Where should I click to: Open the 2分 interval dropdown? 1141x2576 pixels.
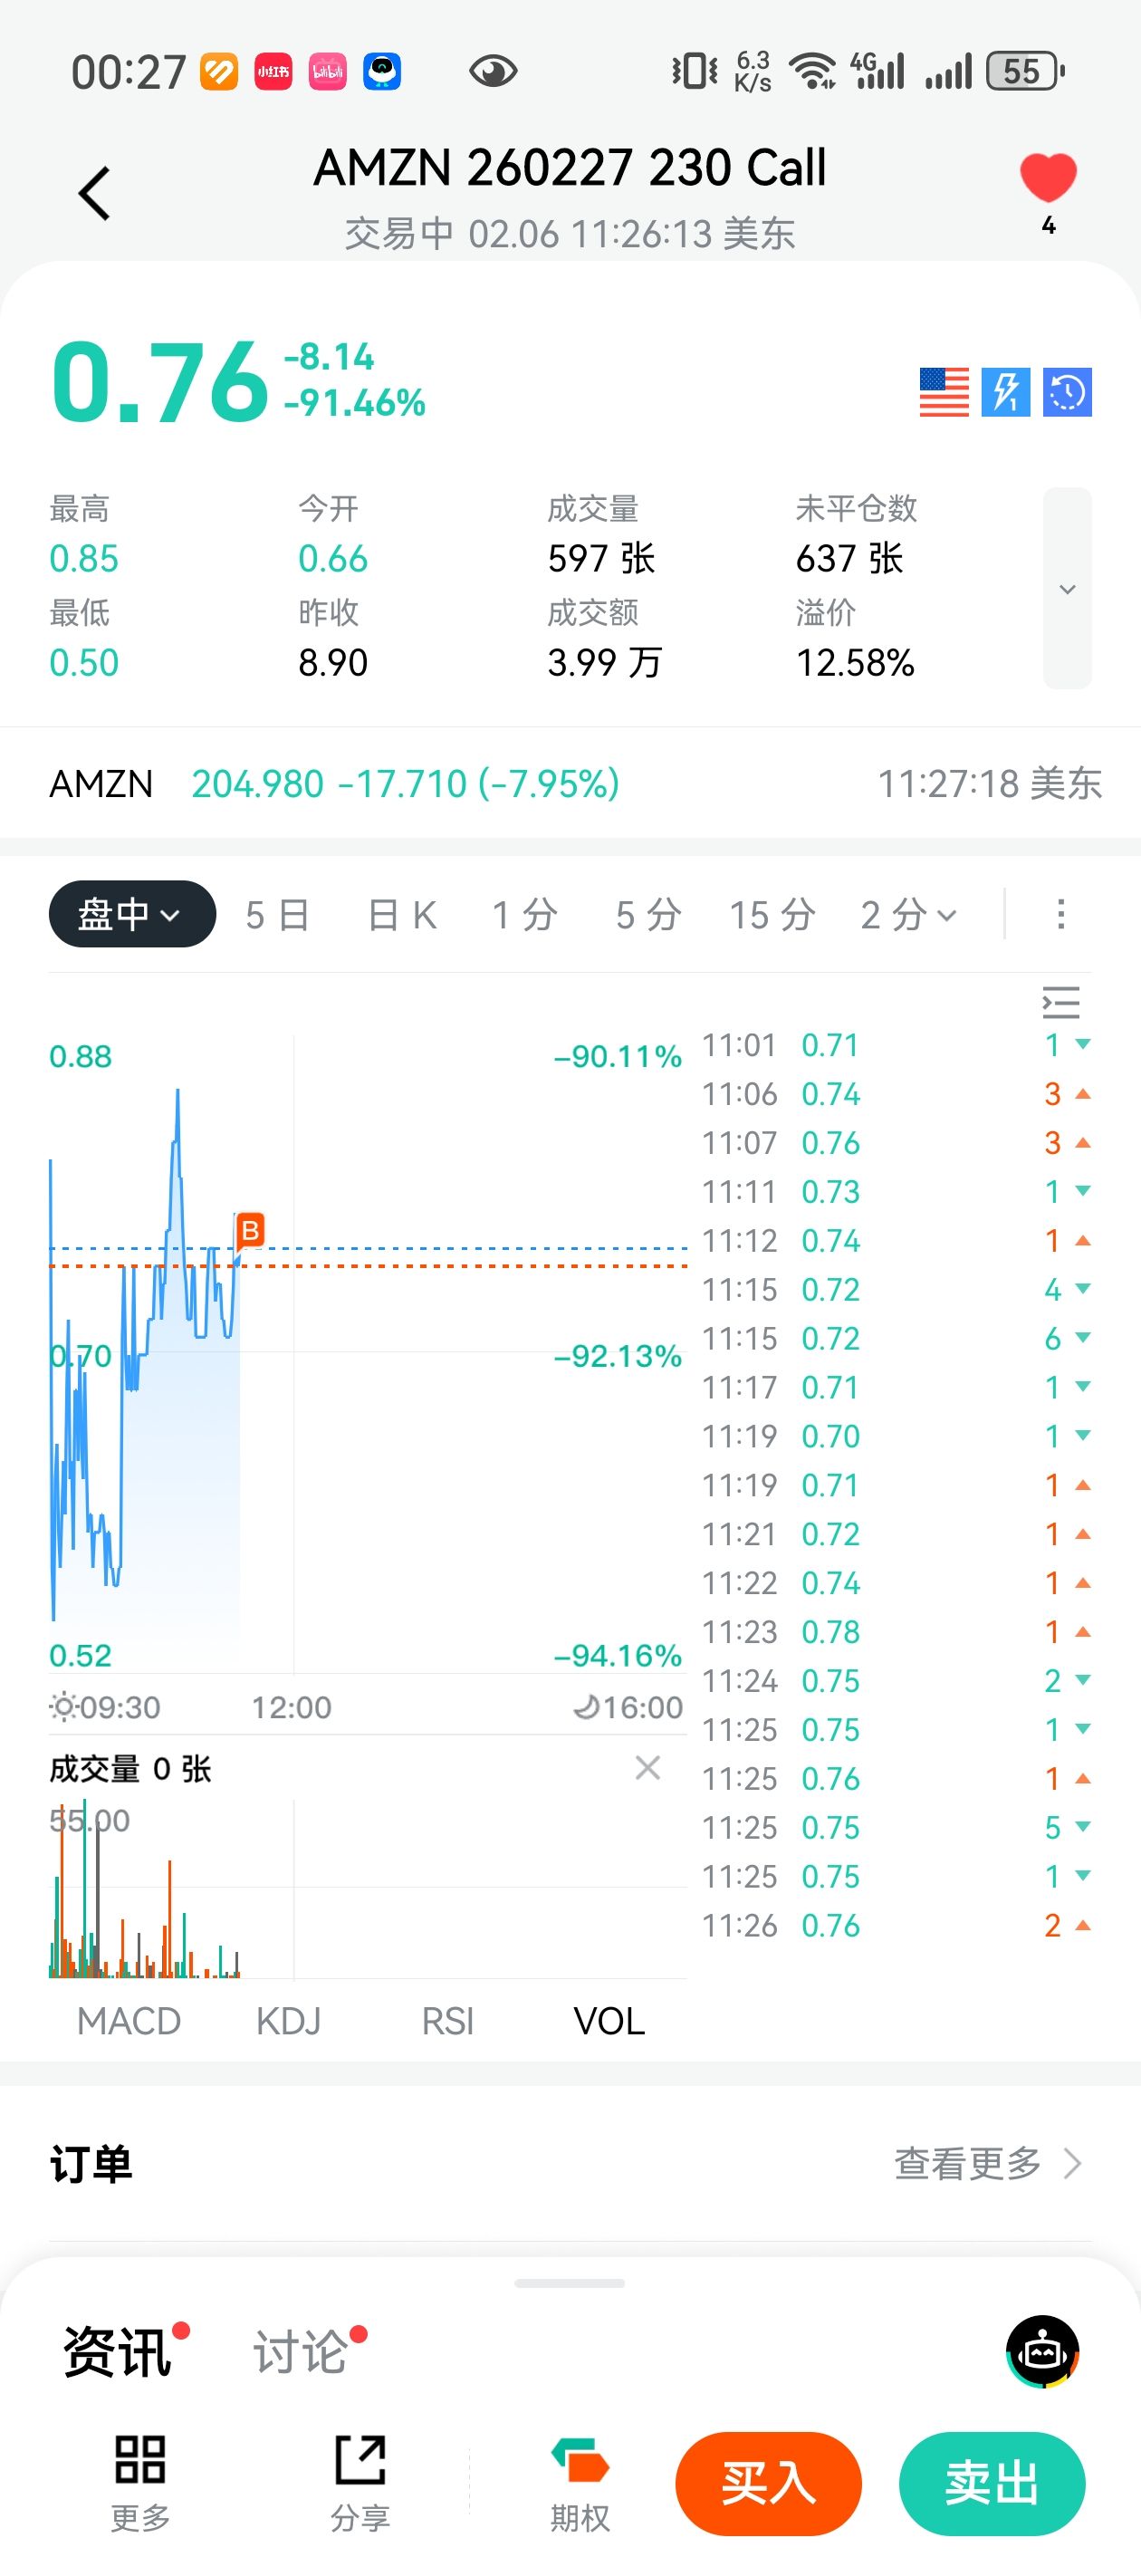click(x=909, y=915)
